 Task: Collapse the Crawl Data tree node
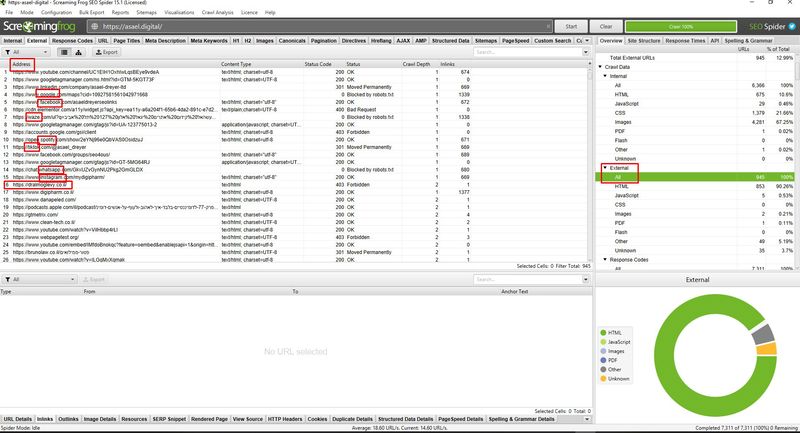click(600, 67)
